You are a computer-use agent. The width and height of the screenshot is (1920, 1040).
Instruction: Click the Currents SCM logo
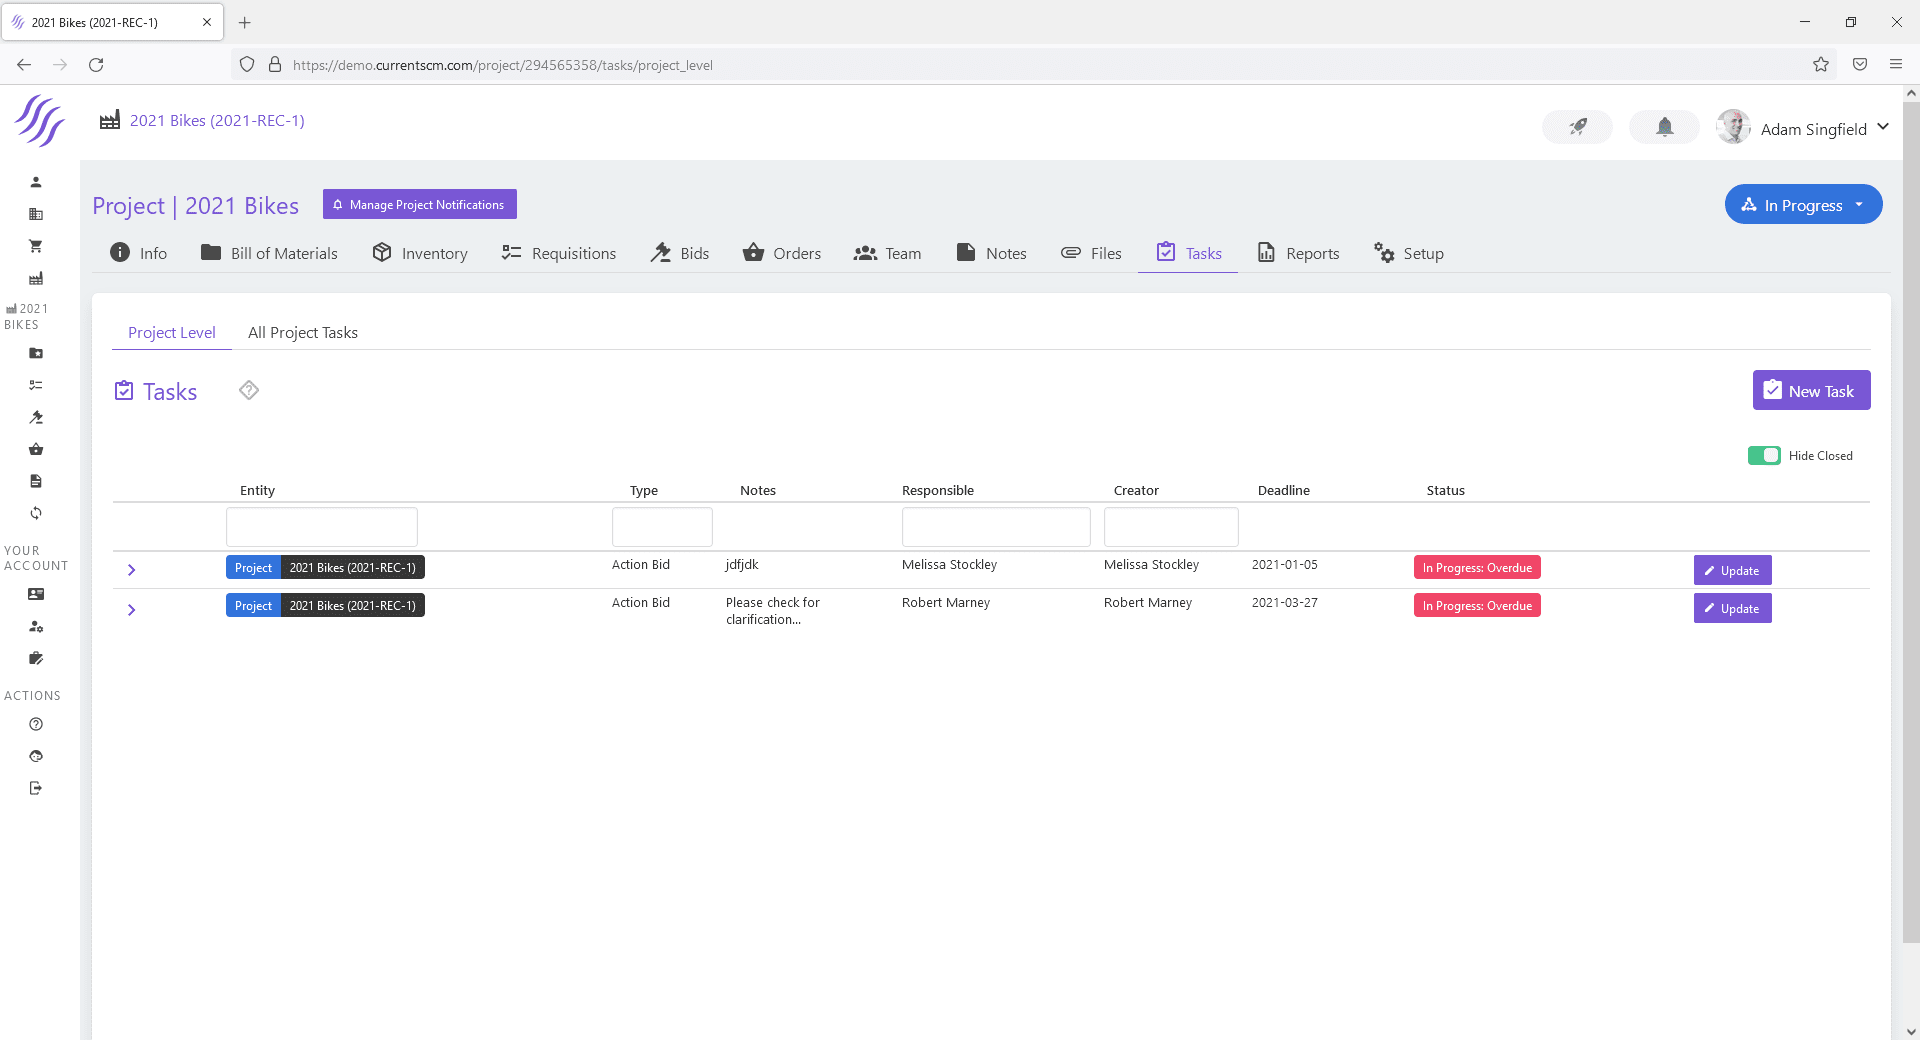tap(40, 121)
